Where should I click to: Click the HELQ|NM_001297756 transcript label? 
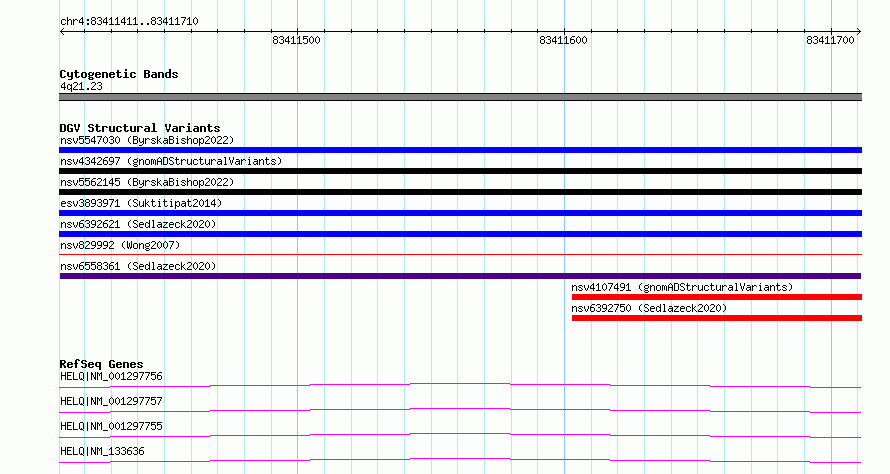pos(111,376)
